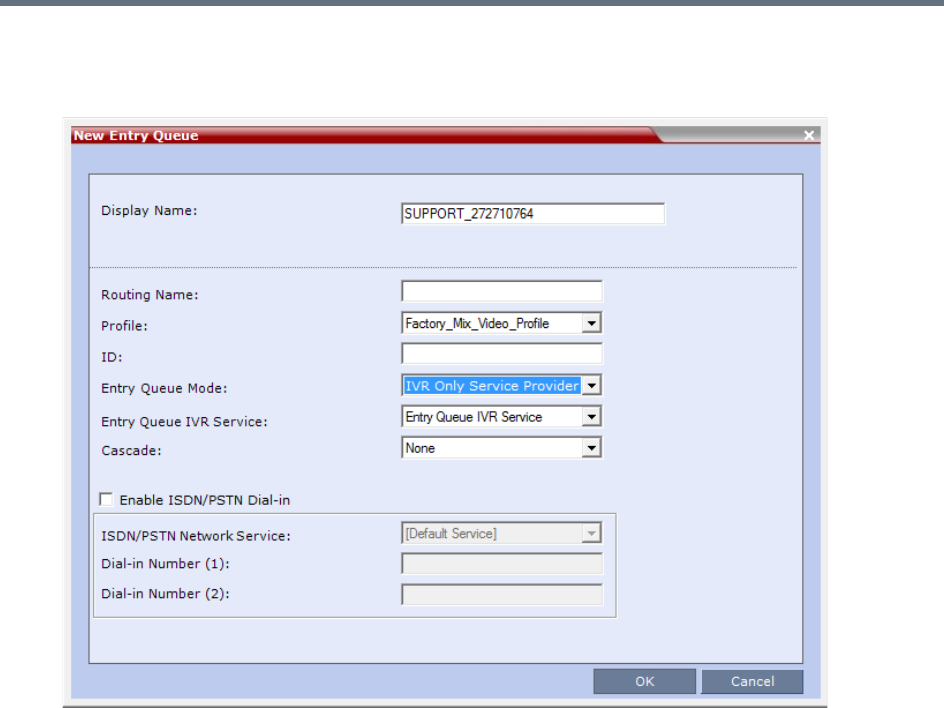Click the ID input field

(502, 354)
